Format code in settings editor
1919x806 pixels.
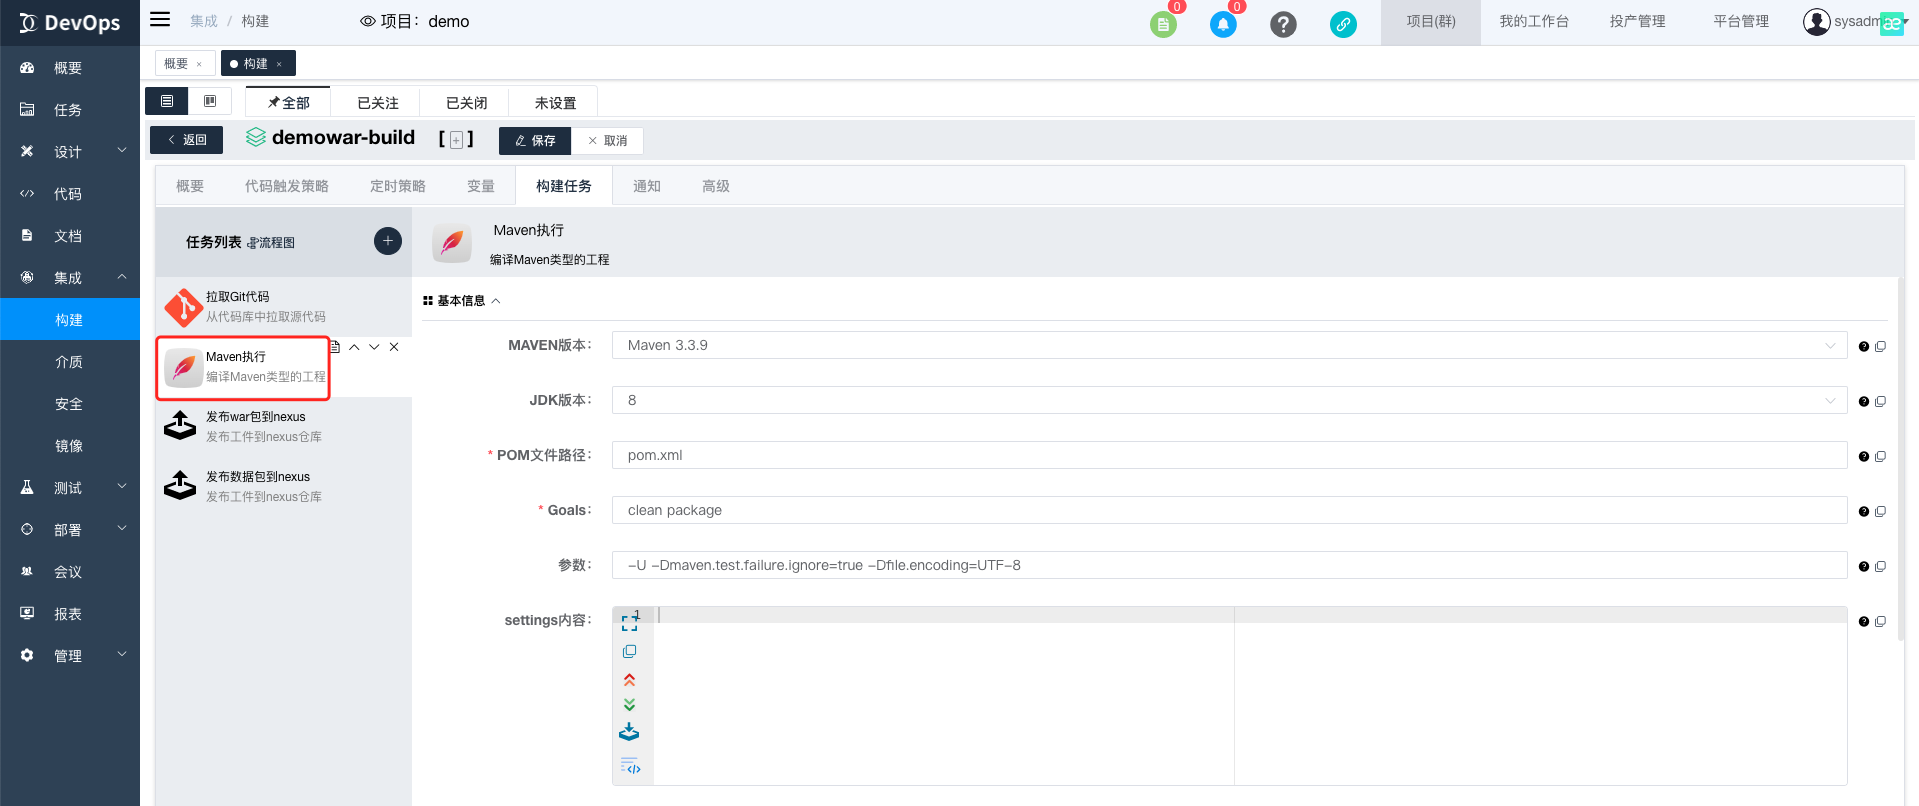click(630, 766)
